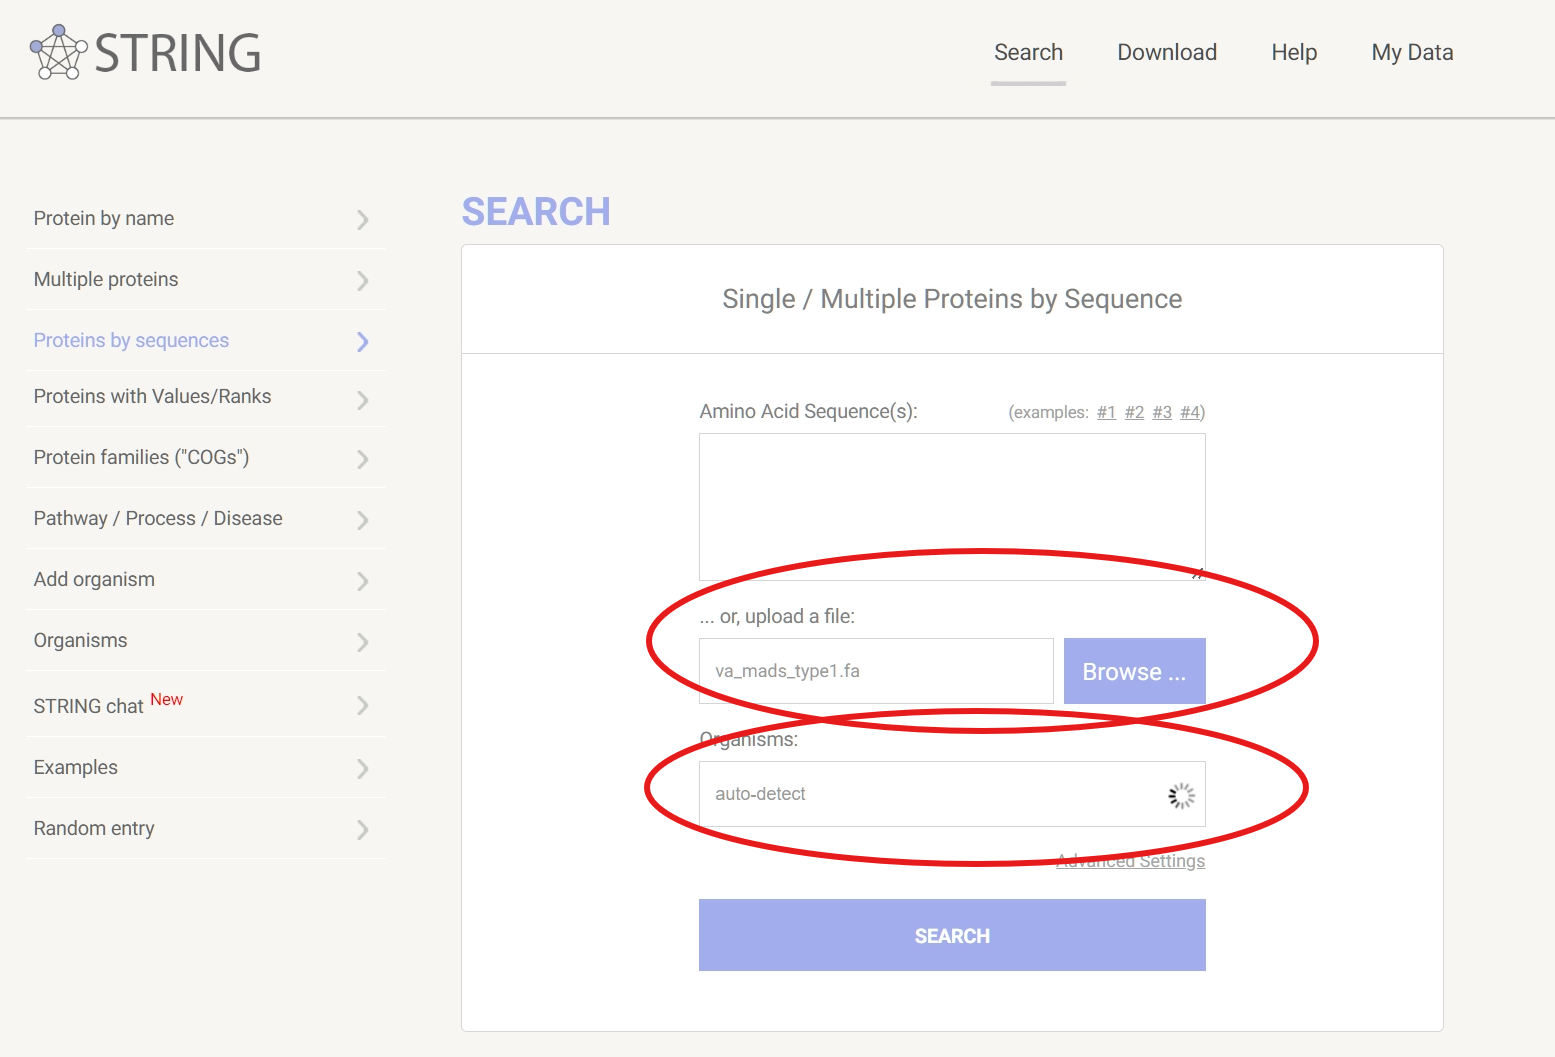Load example sequence #4
Viewport: 1555px width, 1057px height.
(1190, 412)
